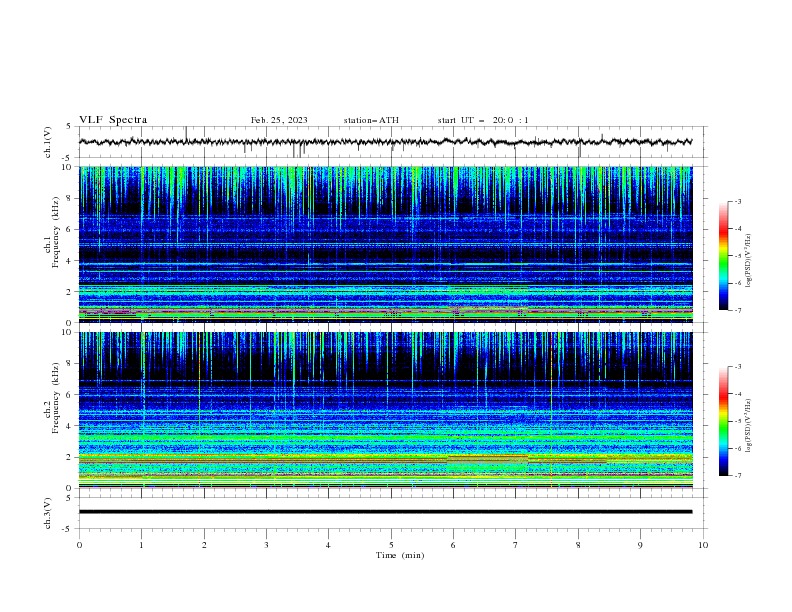Image resolution: width=792 pixels, height=612 pixels.
Task: Click the "-3" label on ch.1 color bar
Action: (x=737, y=201)
